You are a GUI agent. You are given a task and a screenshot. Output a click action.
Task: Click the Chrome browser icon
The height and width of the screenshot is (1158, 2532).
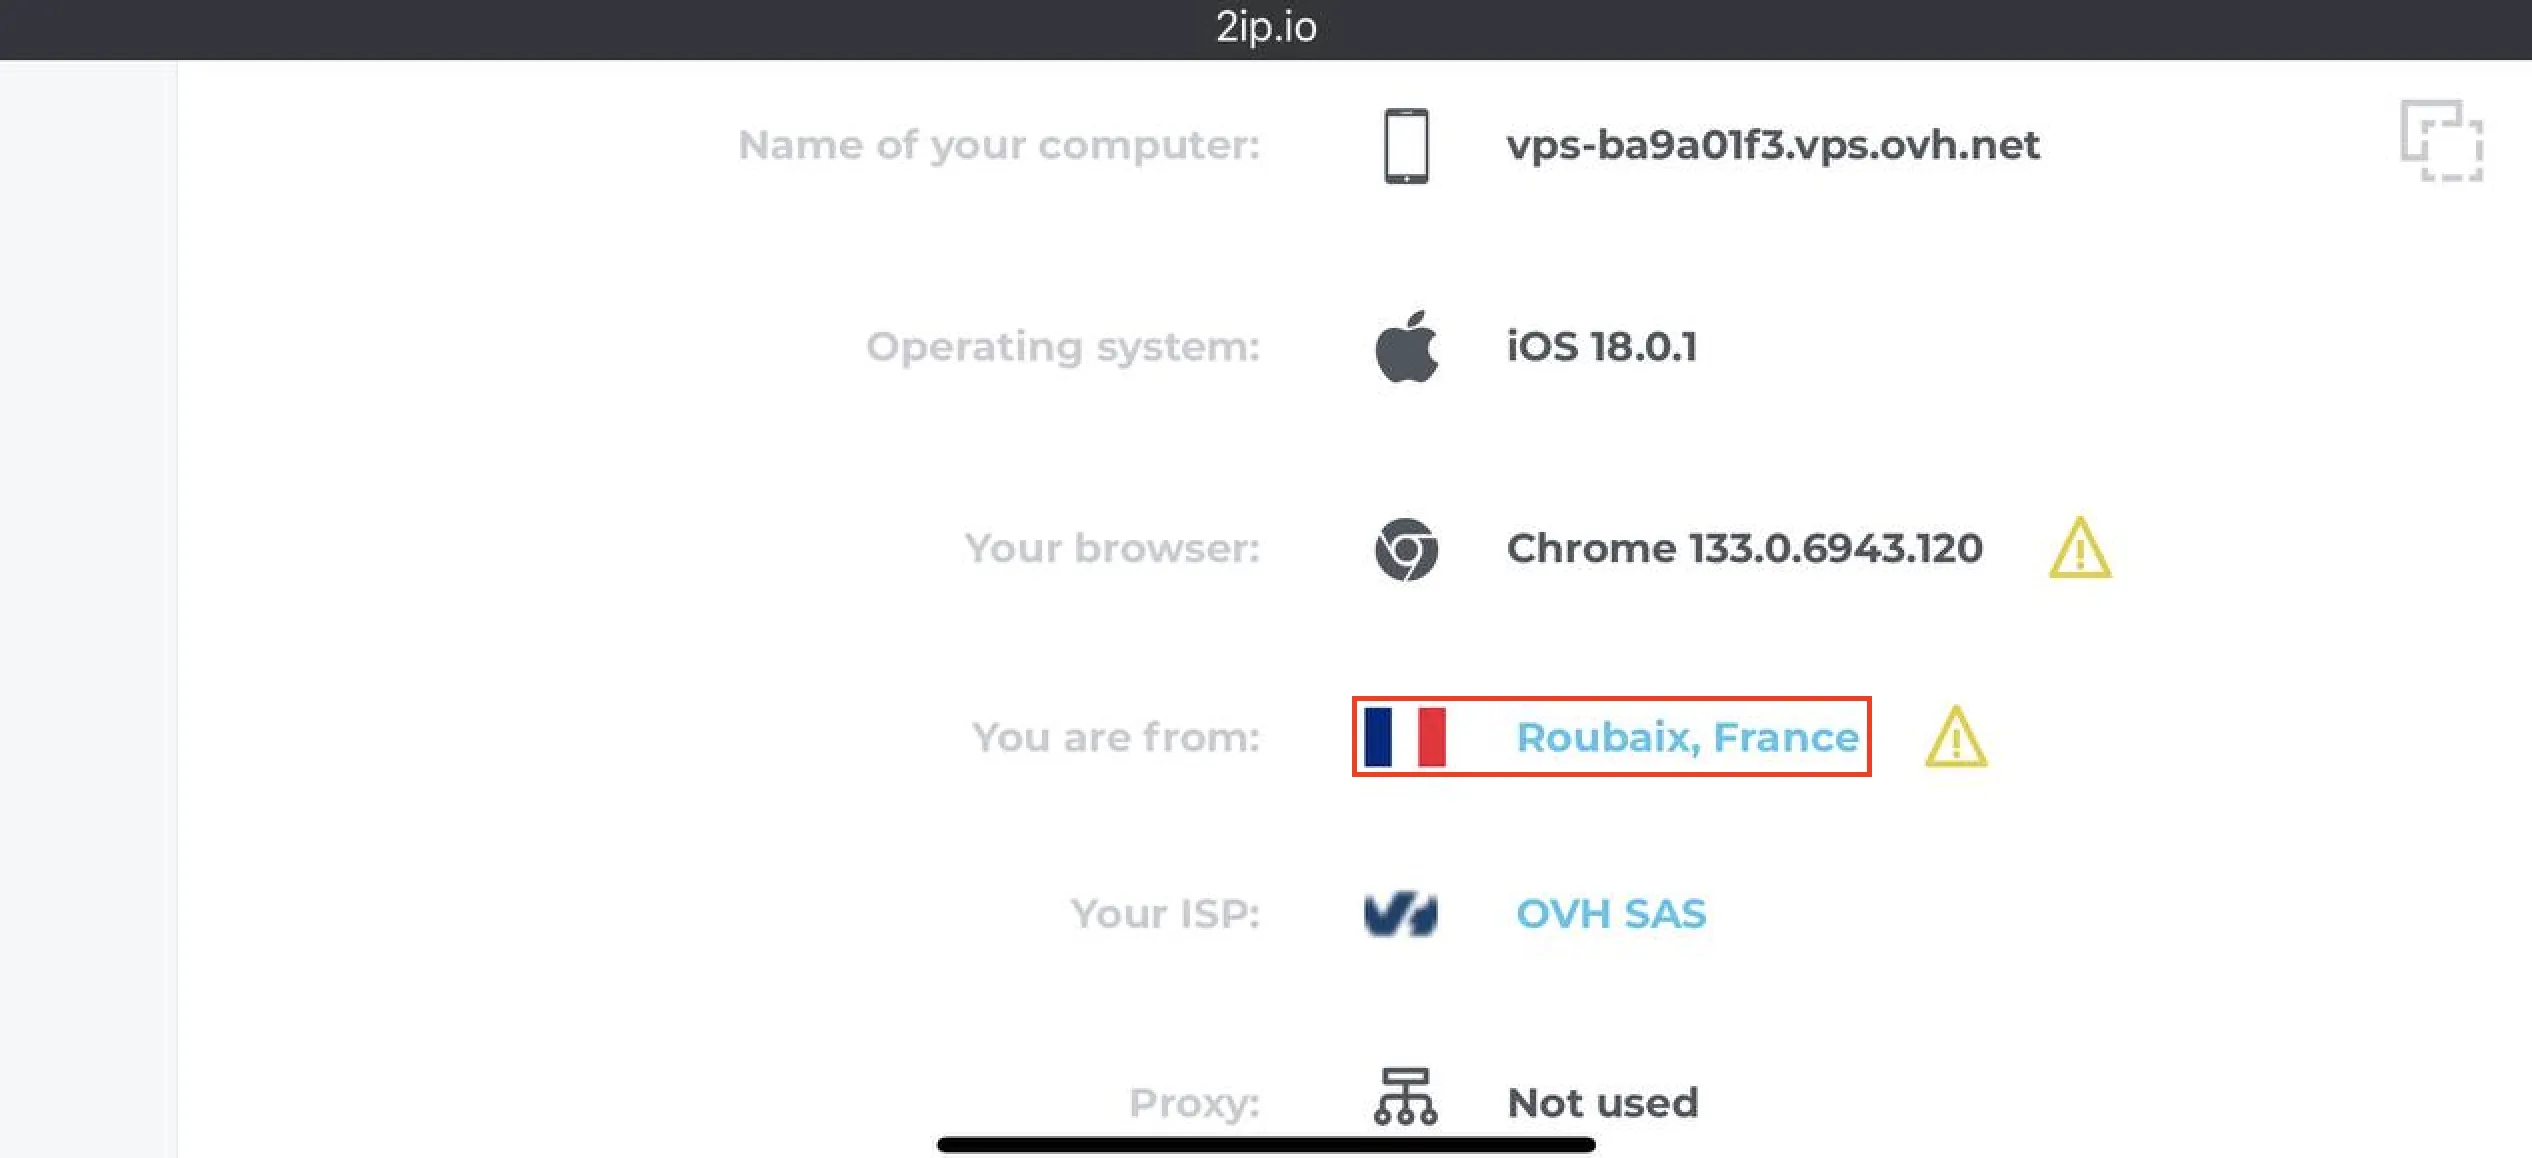pos(1406,549)
